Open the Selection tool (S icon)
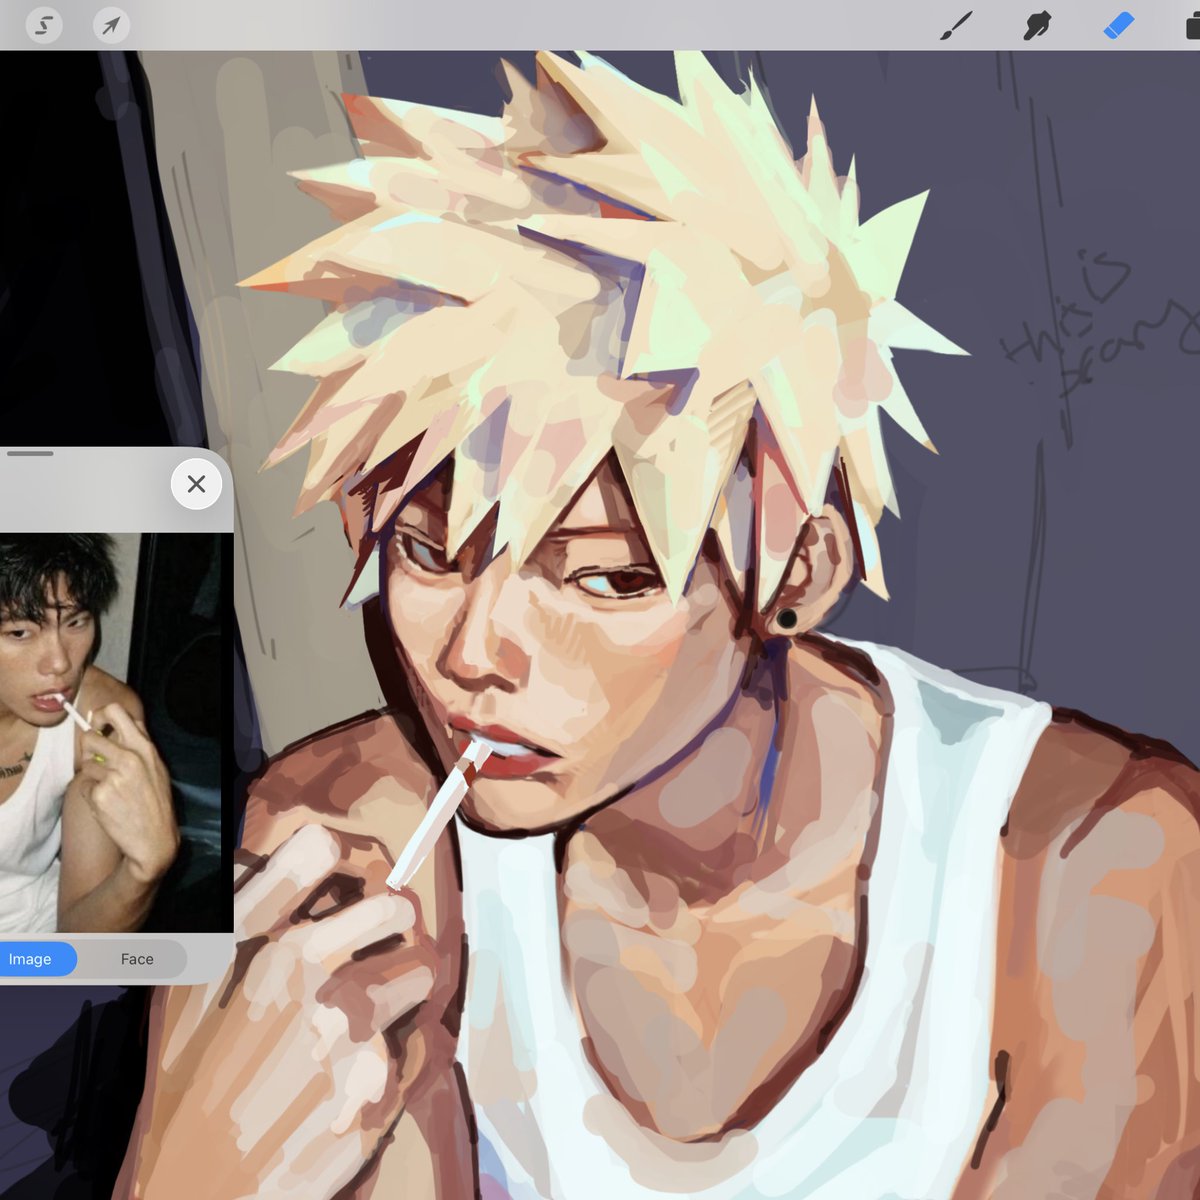The height and width of the screenshot is (1200, 1200). pos(44,24)
